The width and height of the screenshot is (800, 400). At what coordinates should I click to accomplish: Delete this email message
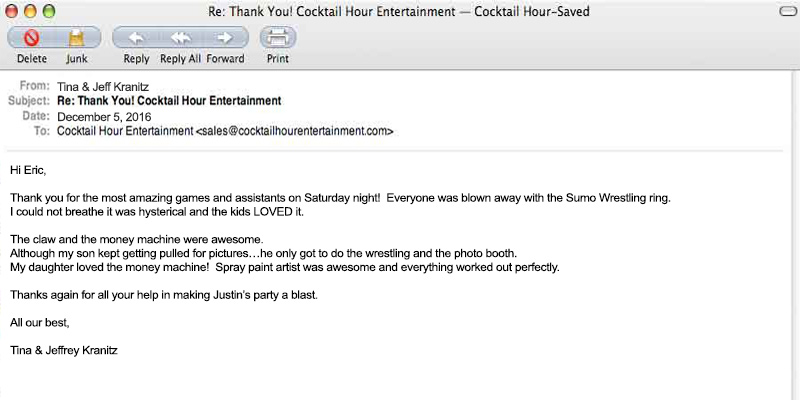[31, 39]
